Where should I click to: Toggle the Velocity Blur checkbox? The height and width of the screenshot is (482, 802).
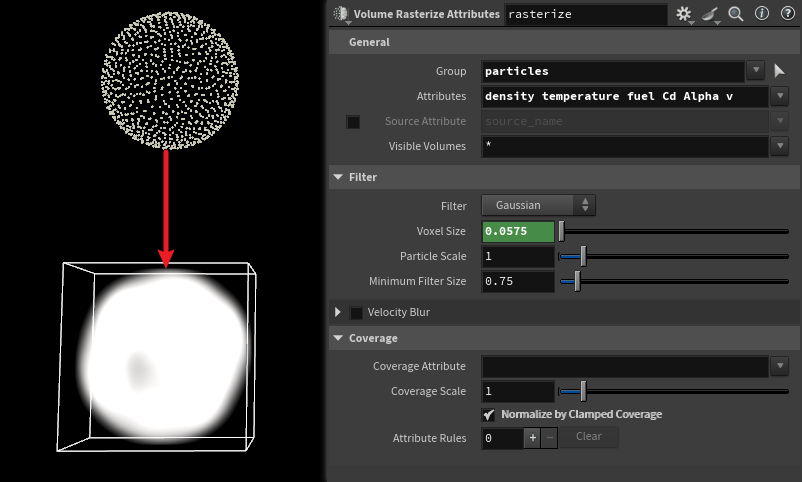(356, 312)
